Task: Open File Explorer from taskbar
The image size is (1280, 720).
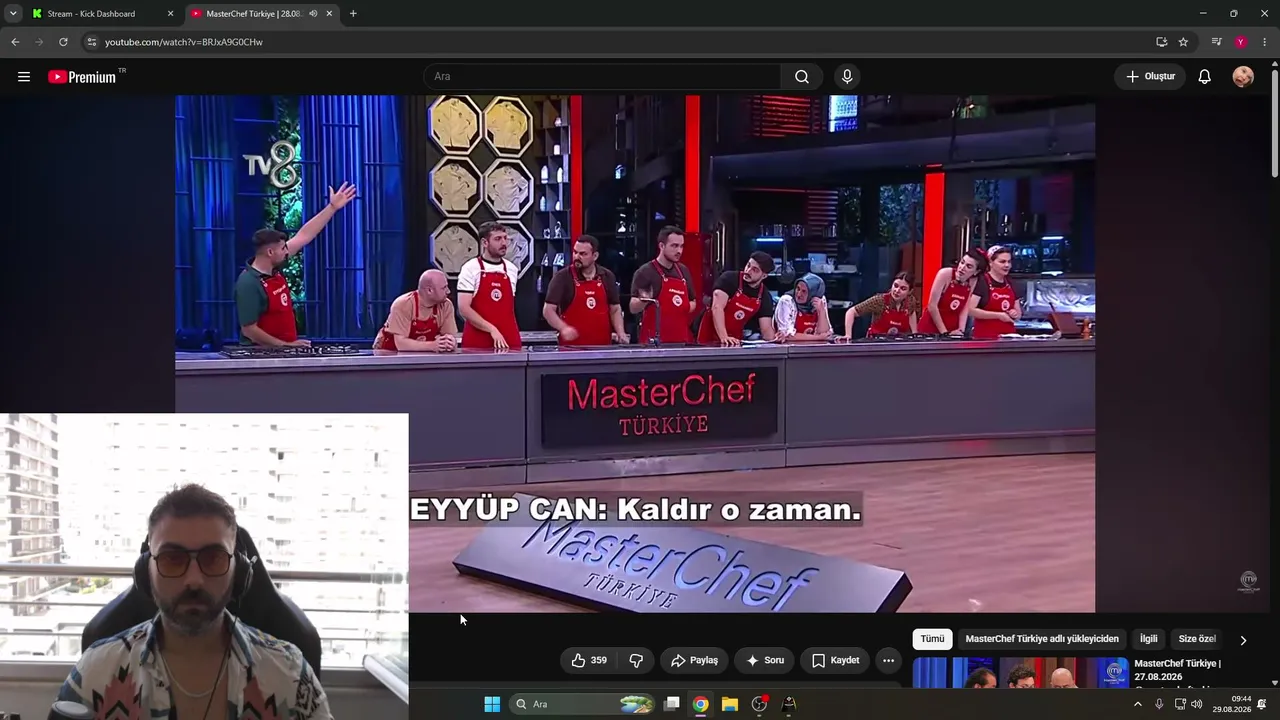Action: click(730, 704)
